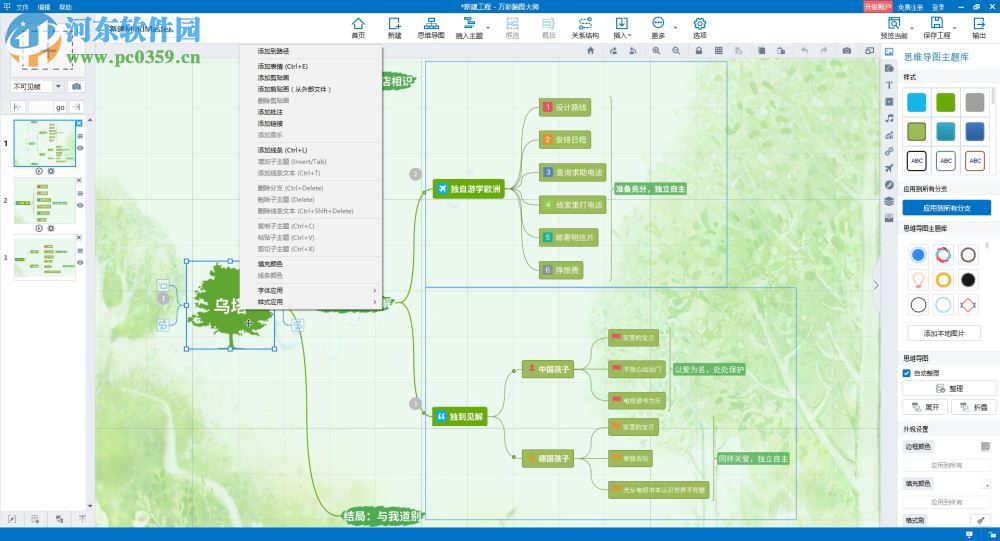Open the Options (选项) gear icon

[x=700, y=27]
